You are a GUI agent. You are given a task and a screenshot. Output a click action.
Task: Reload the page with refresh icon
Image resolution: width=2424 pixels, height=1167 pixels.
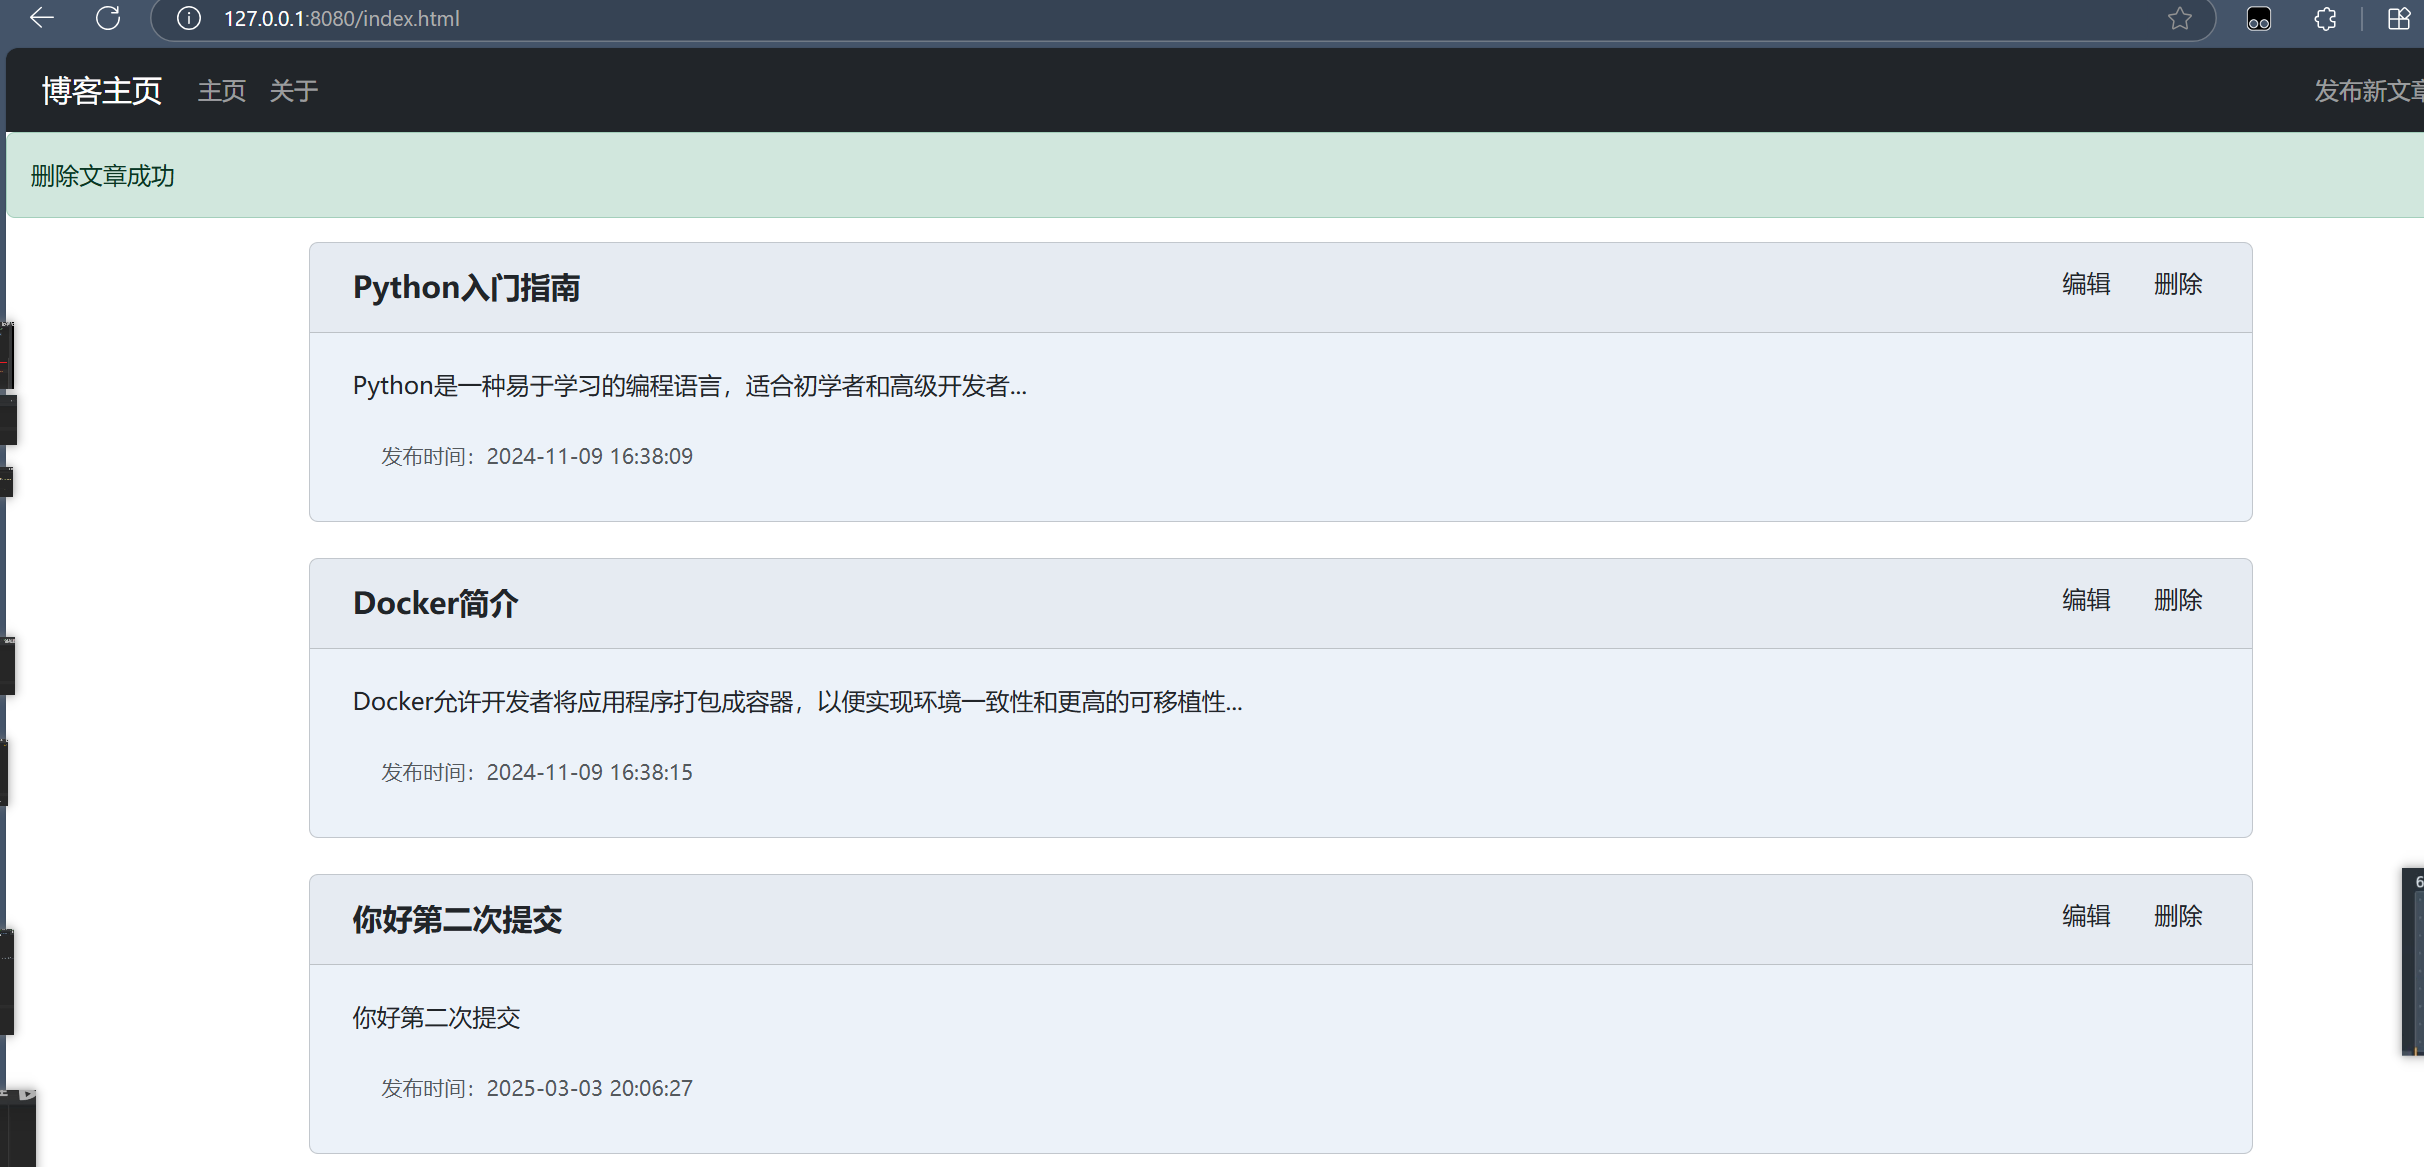[x=108, y=18]
